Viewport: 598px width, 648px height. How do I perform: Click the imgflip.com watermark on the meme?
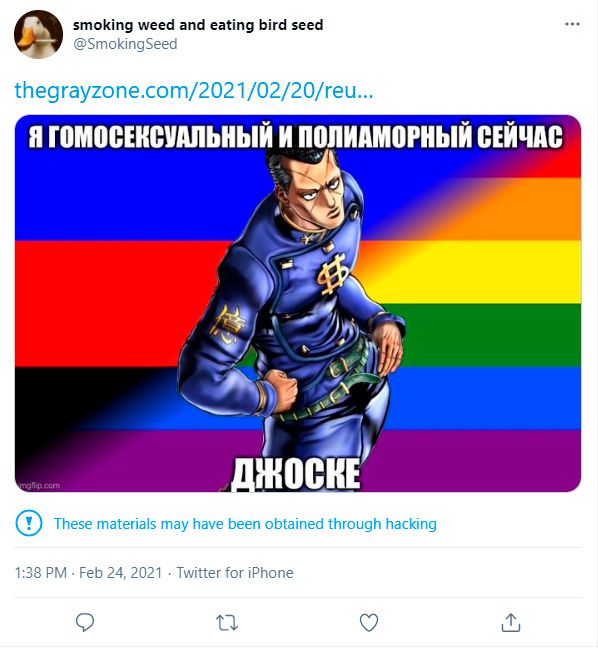[x=38, y=485]
